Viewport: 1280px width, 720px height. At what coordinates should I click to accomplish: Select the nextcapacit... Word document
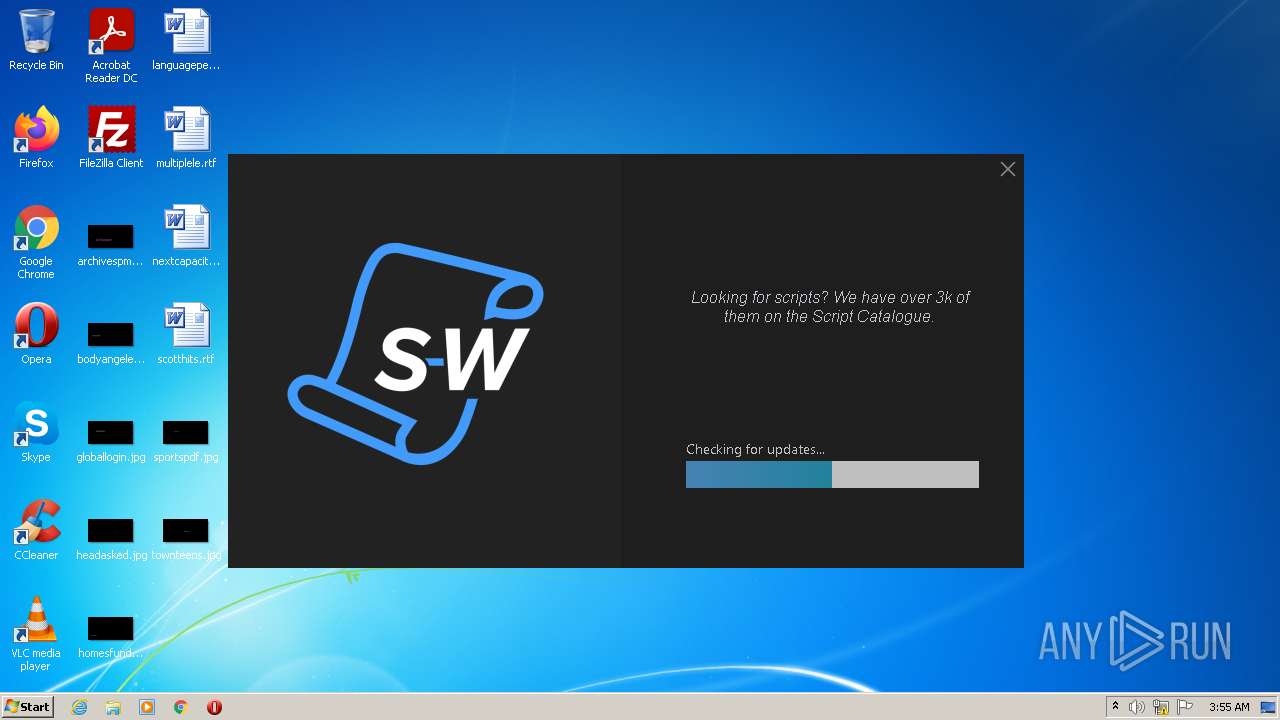click(186, 236)
